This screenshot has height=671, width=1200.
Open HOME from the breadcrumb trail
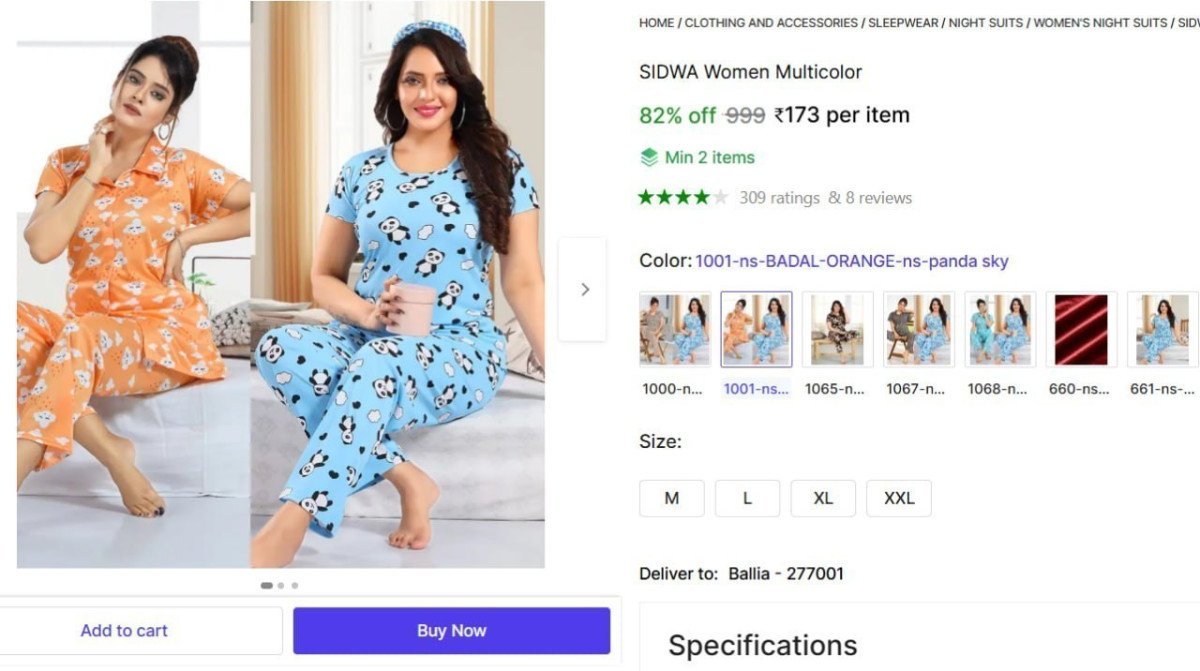click(x=656, y=22)
